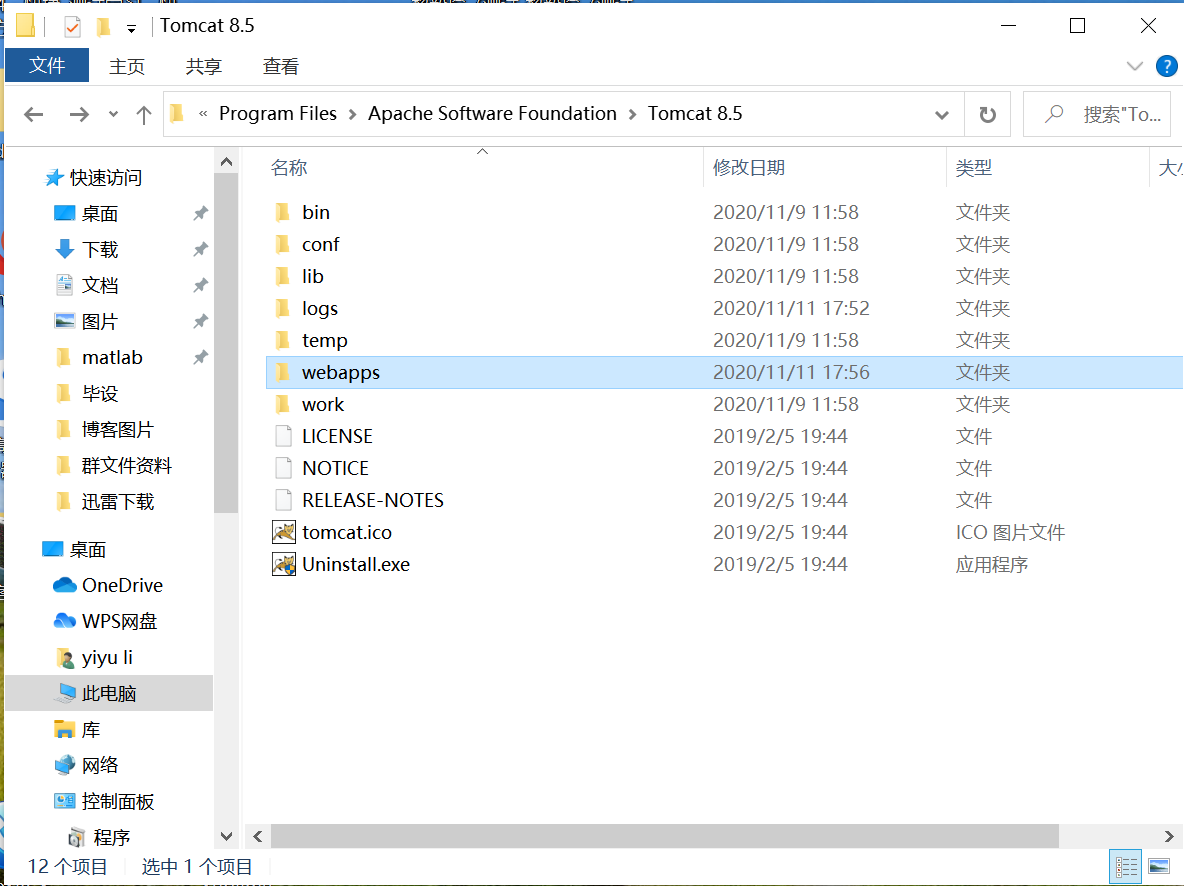
Task: Switch to details view layout
Action: tap(1126, 867)
